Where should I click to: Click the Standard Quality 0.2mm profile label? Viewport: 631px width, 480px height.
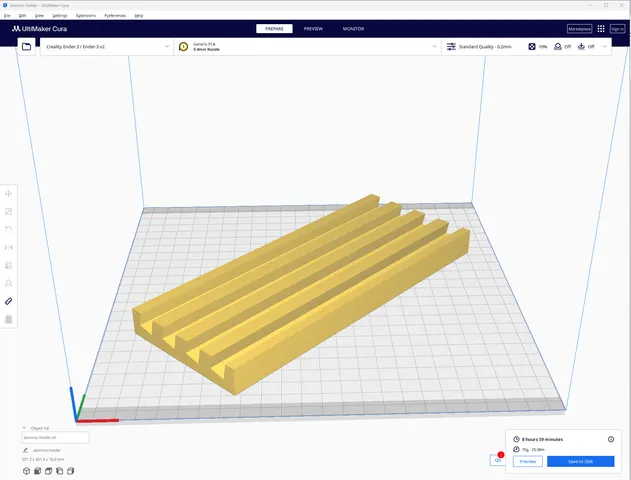[x=485, y=47]
